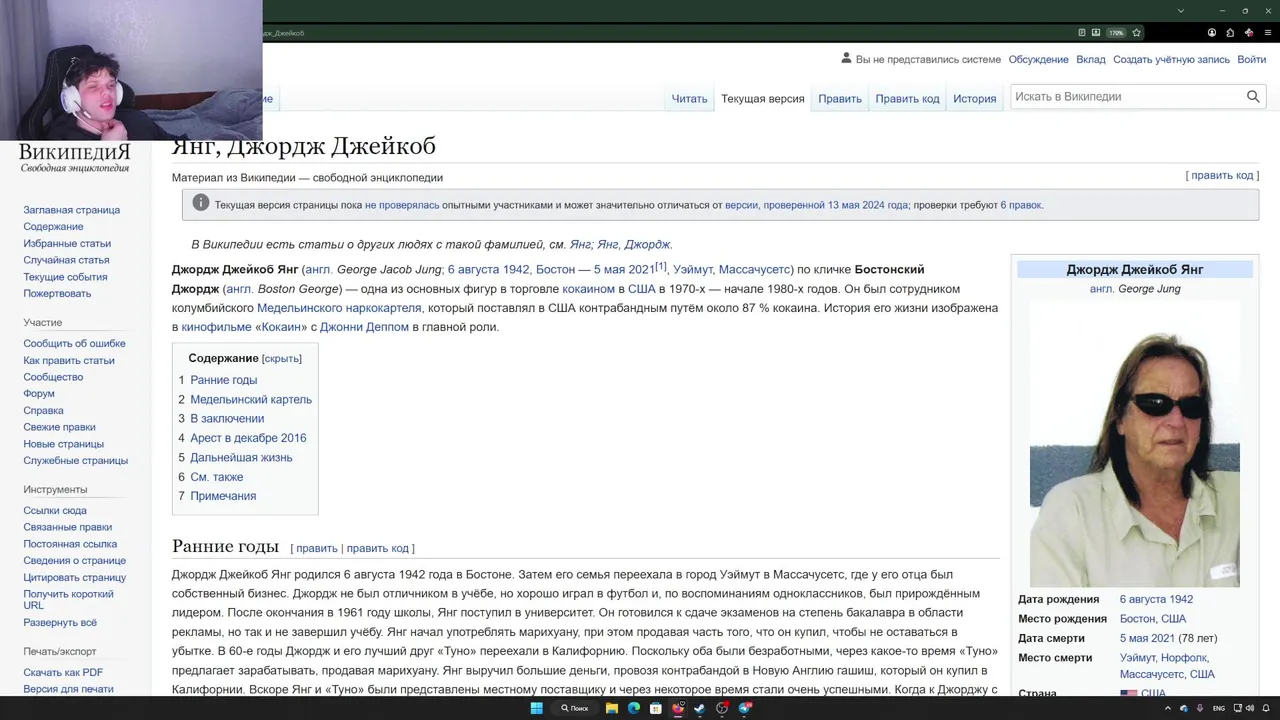The height and width of the screenshot is (720, 1280).
Task: Click 'Свежие правки' in sidebar
Action: [59, 427]
